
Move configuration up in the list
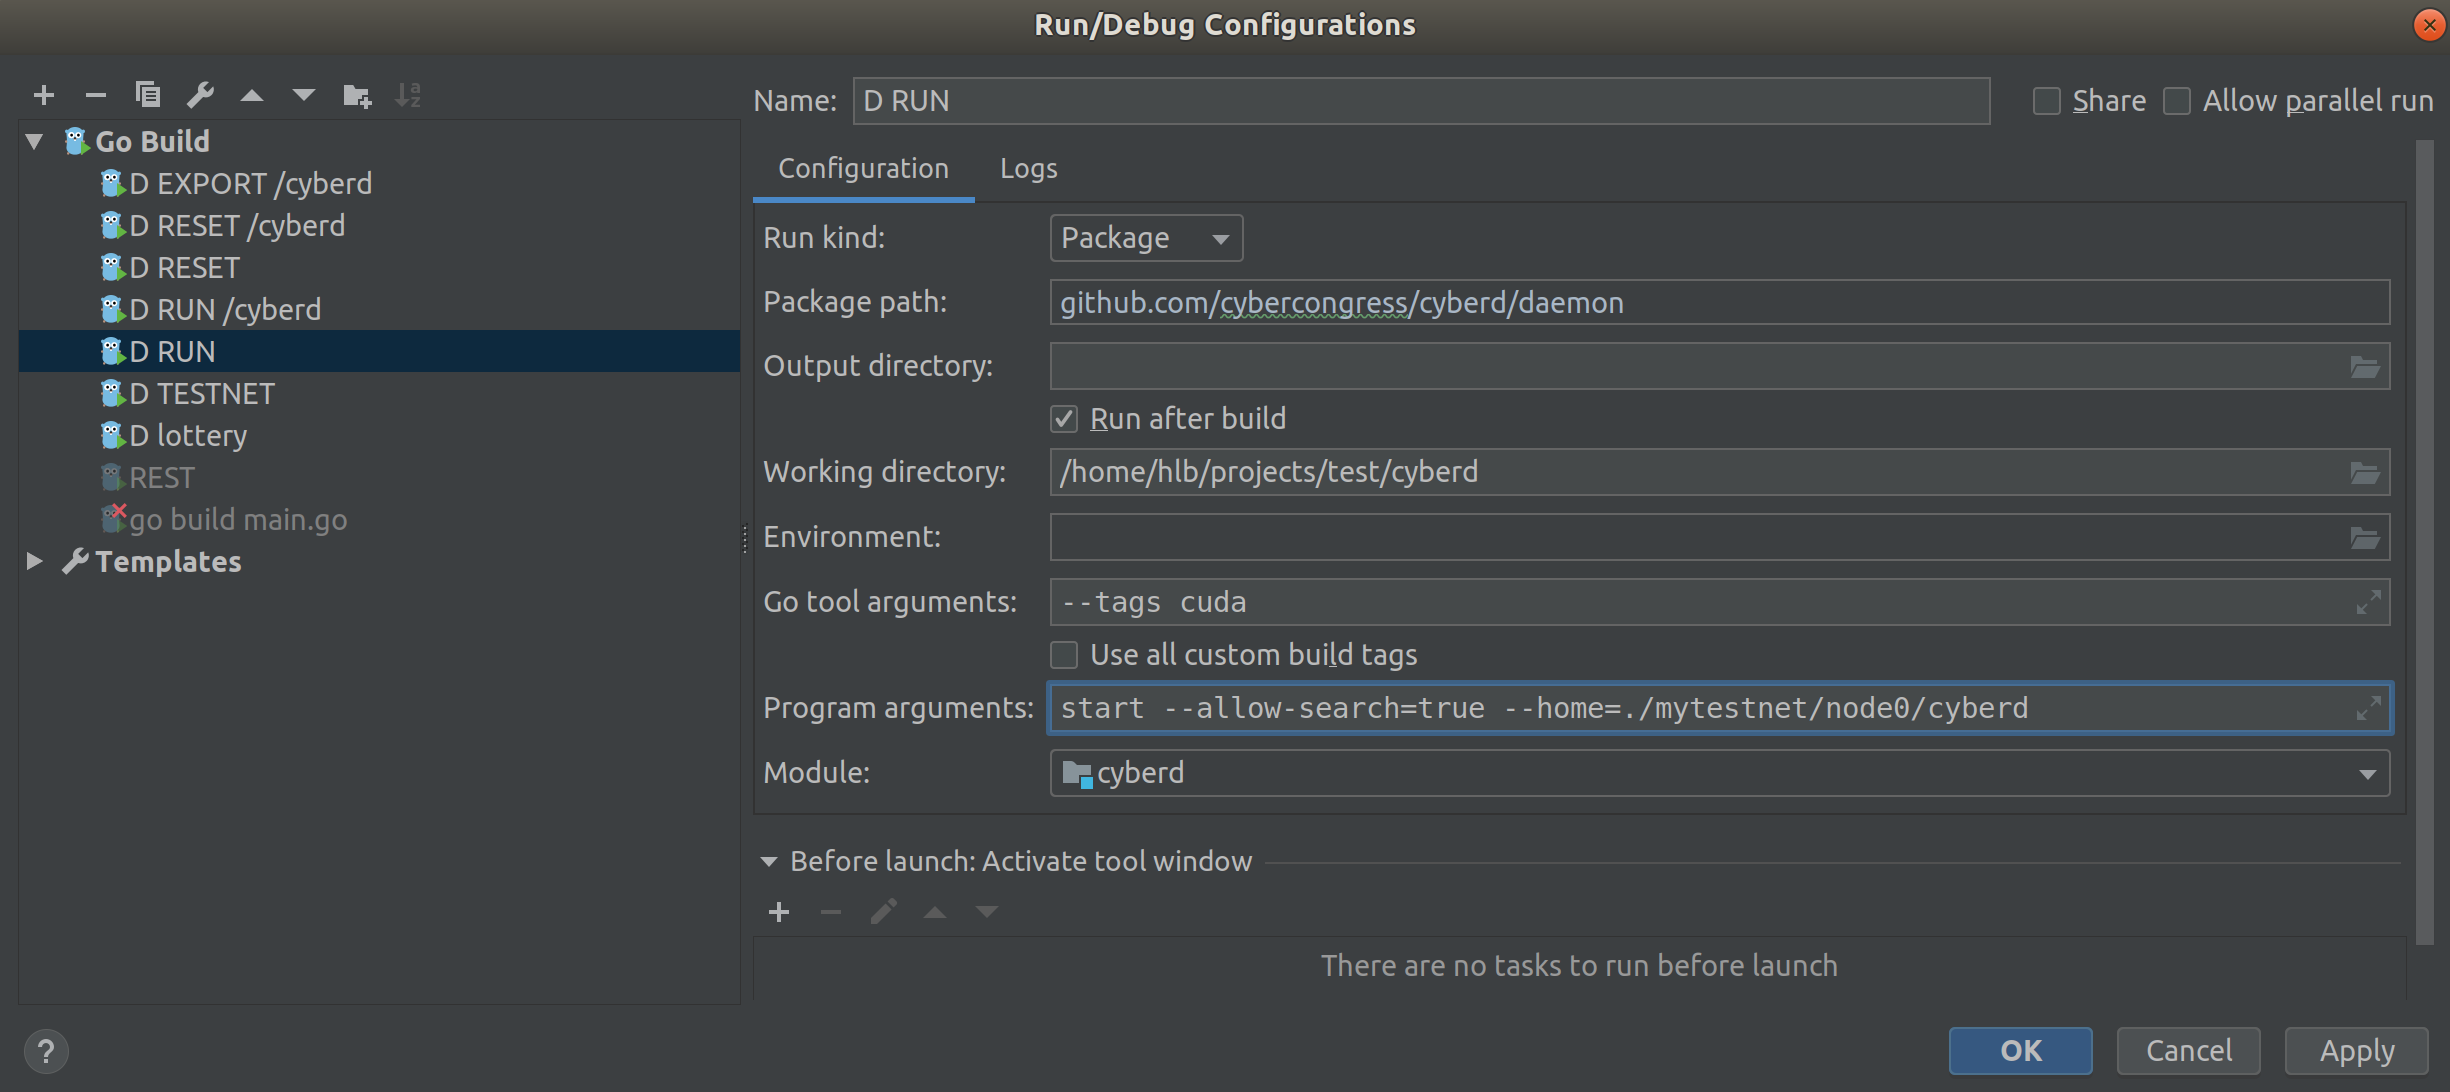252,95
